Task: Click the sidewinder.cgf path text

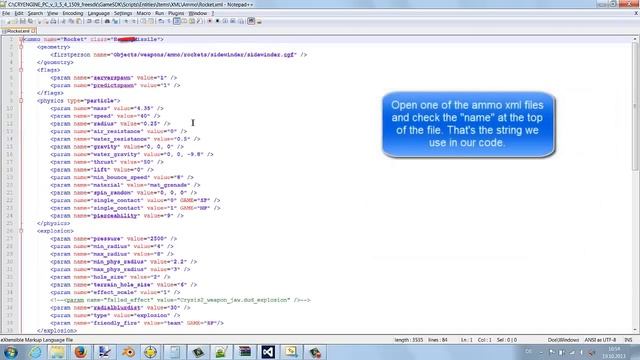Action: [x=204, y=55]
